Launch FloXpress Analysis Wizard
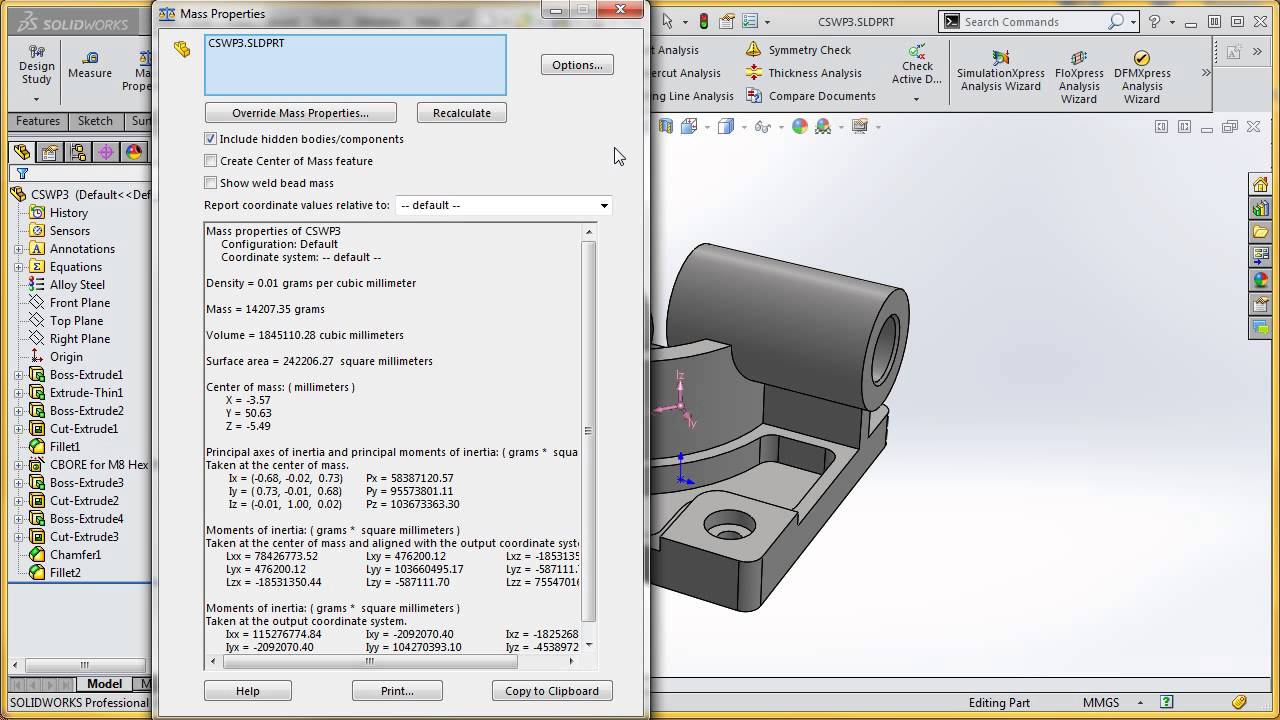 (x=1078, y=75)
